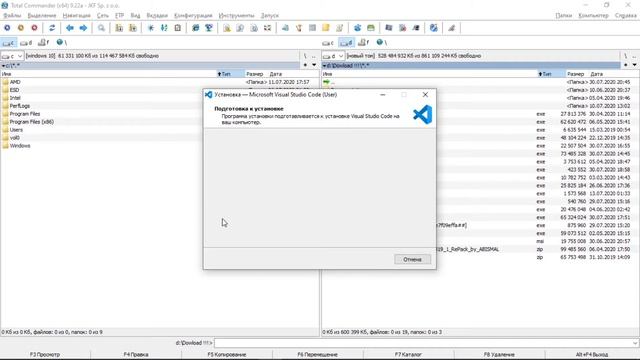
Task: Go forward with the blue right arrow
Action: coord(83,28)
